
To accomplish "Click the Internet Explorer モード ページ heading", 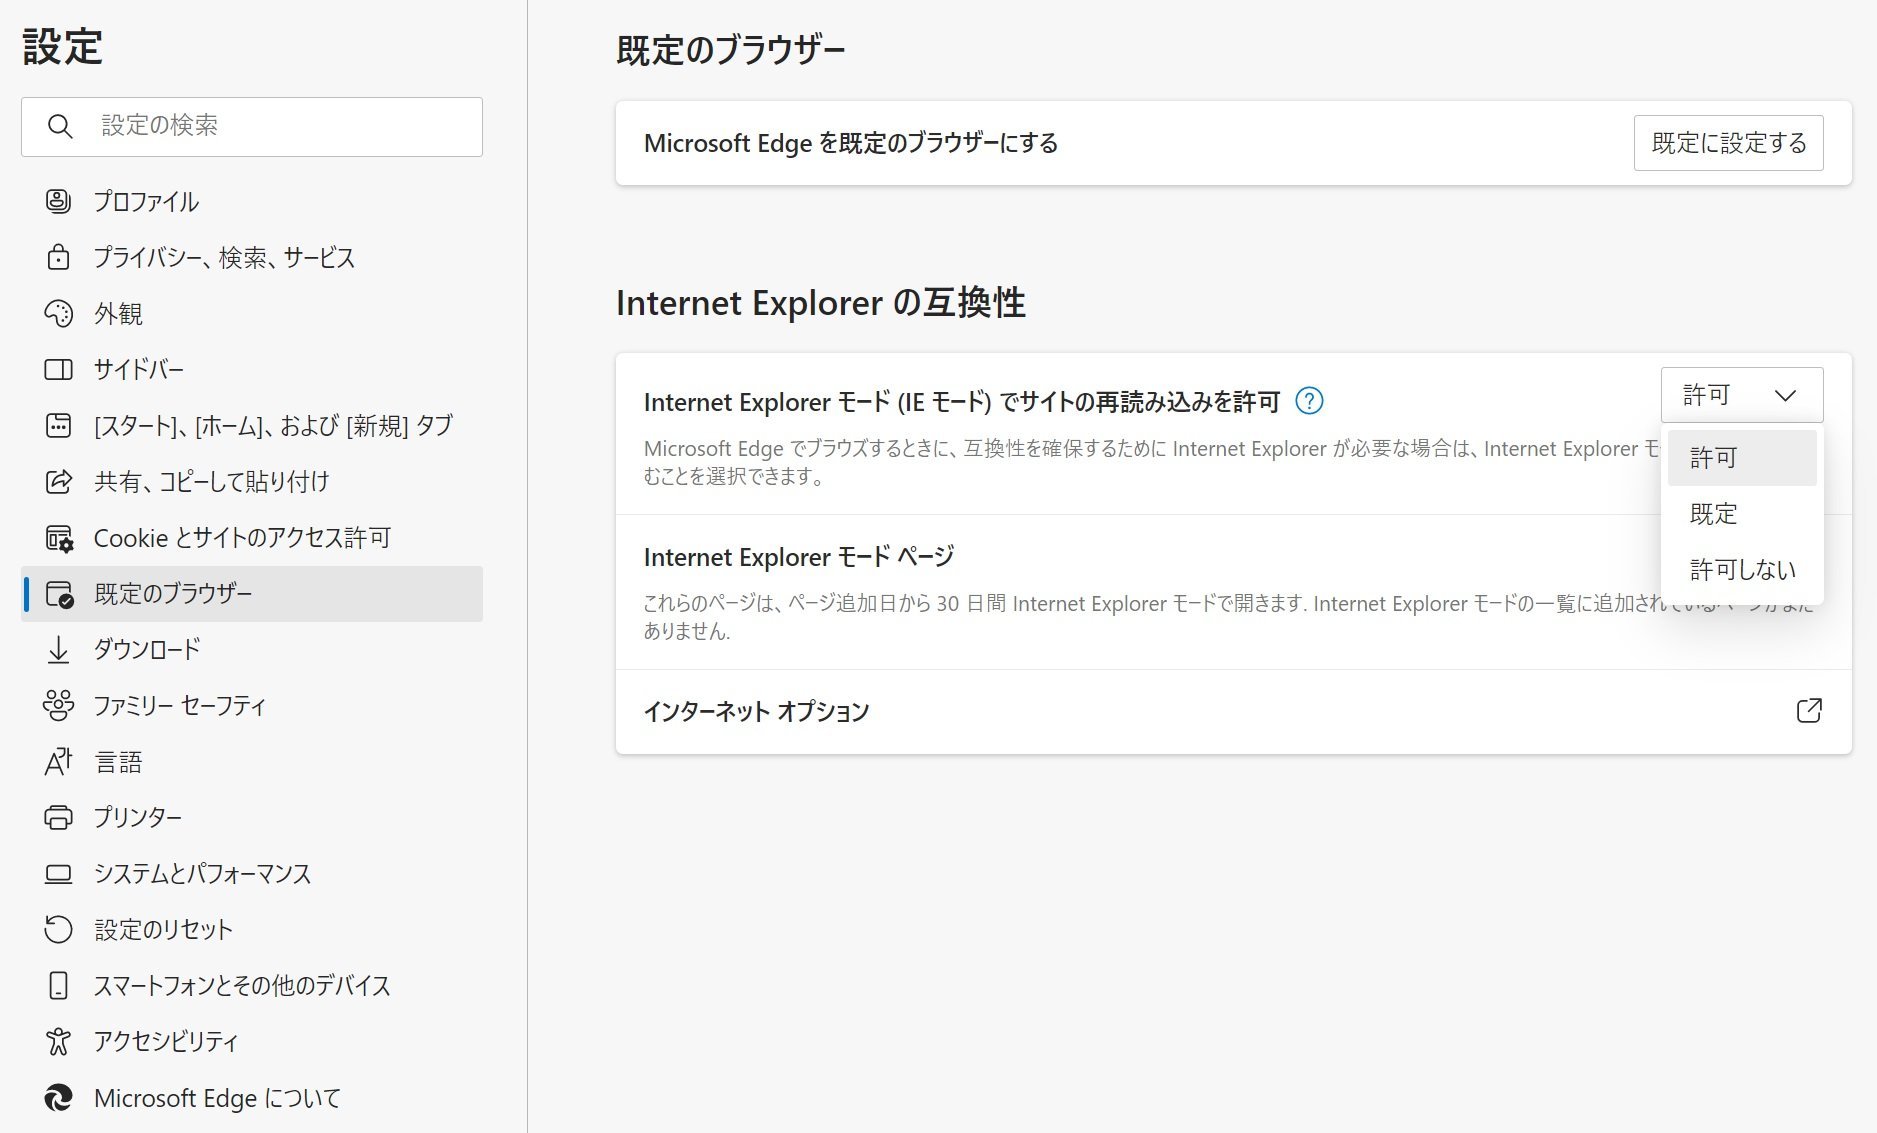I will (x=799, y=556).
